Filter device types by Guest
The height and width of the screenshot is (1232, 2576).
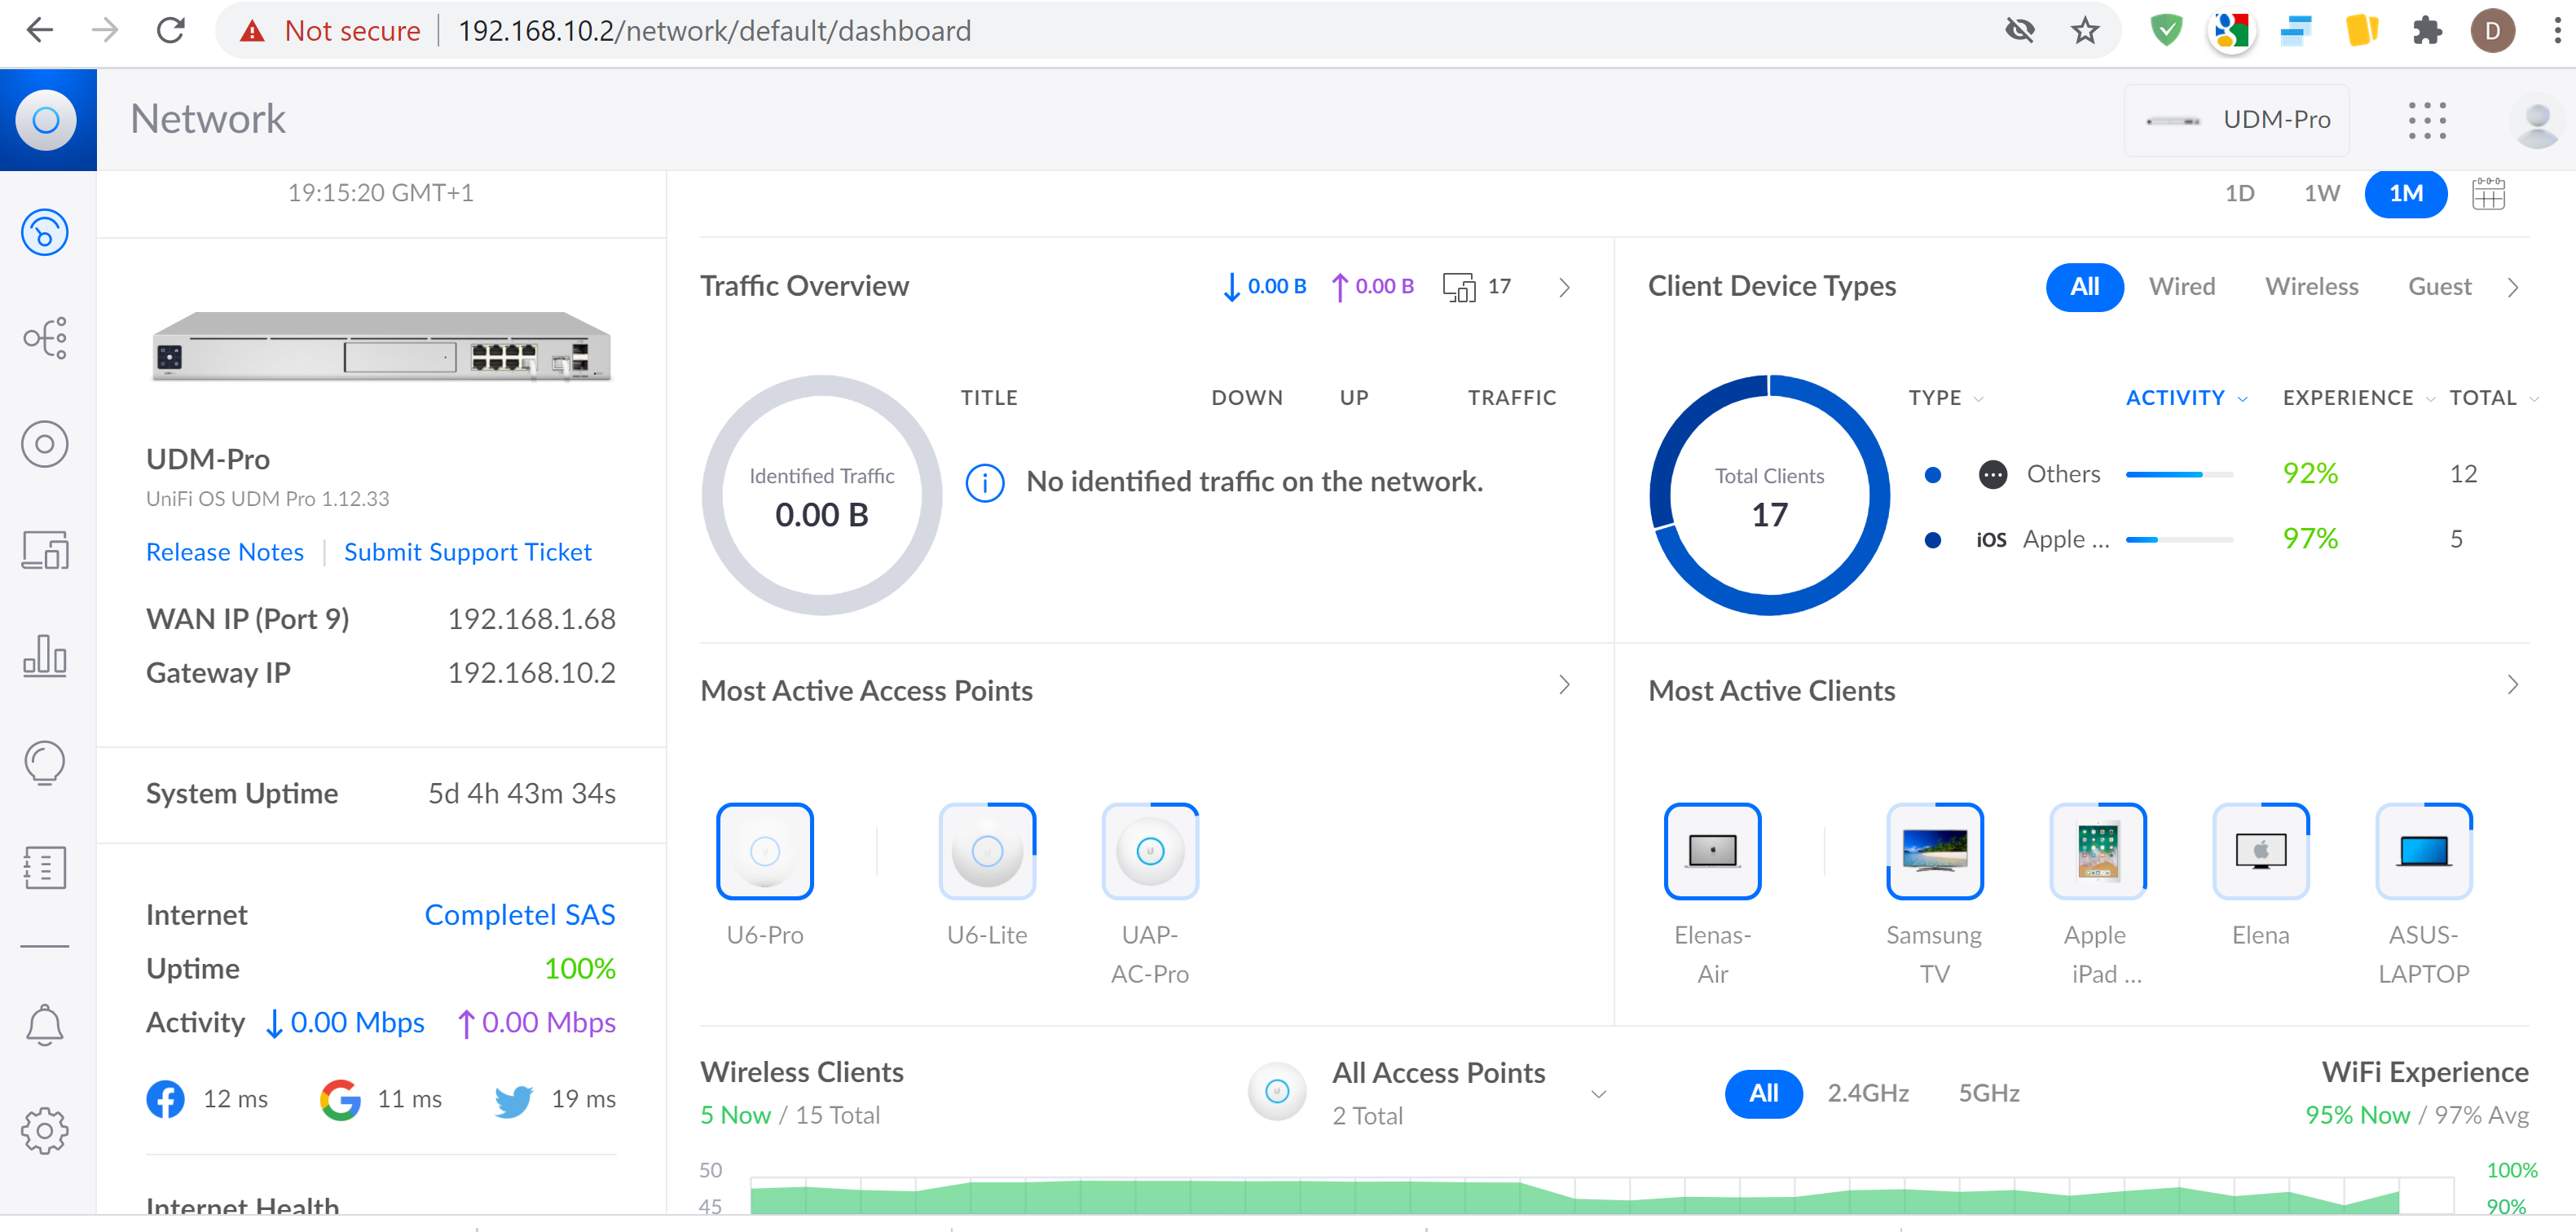tap(2439, 288)
